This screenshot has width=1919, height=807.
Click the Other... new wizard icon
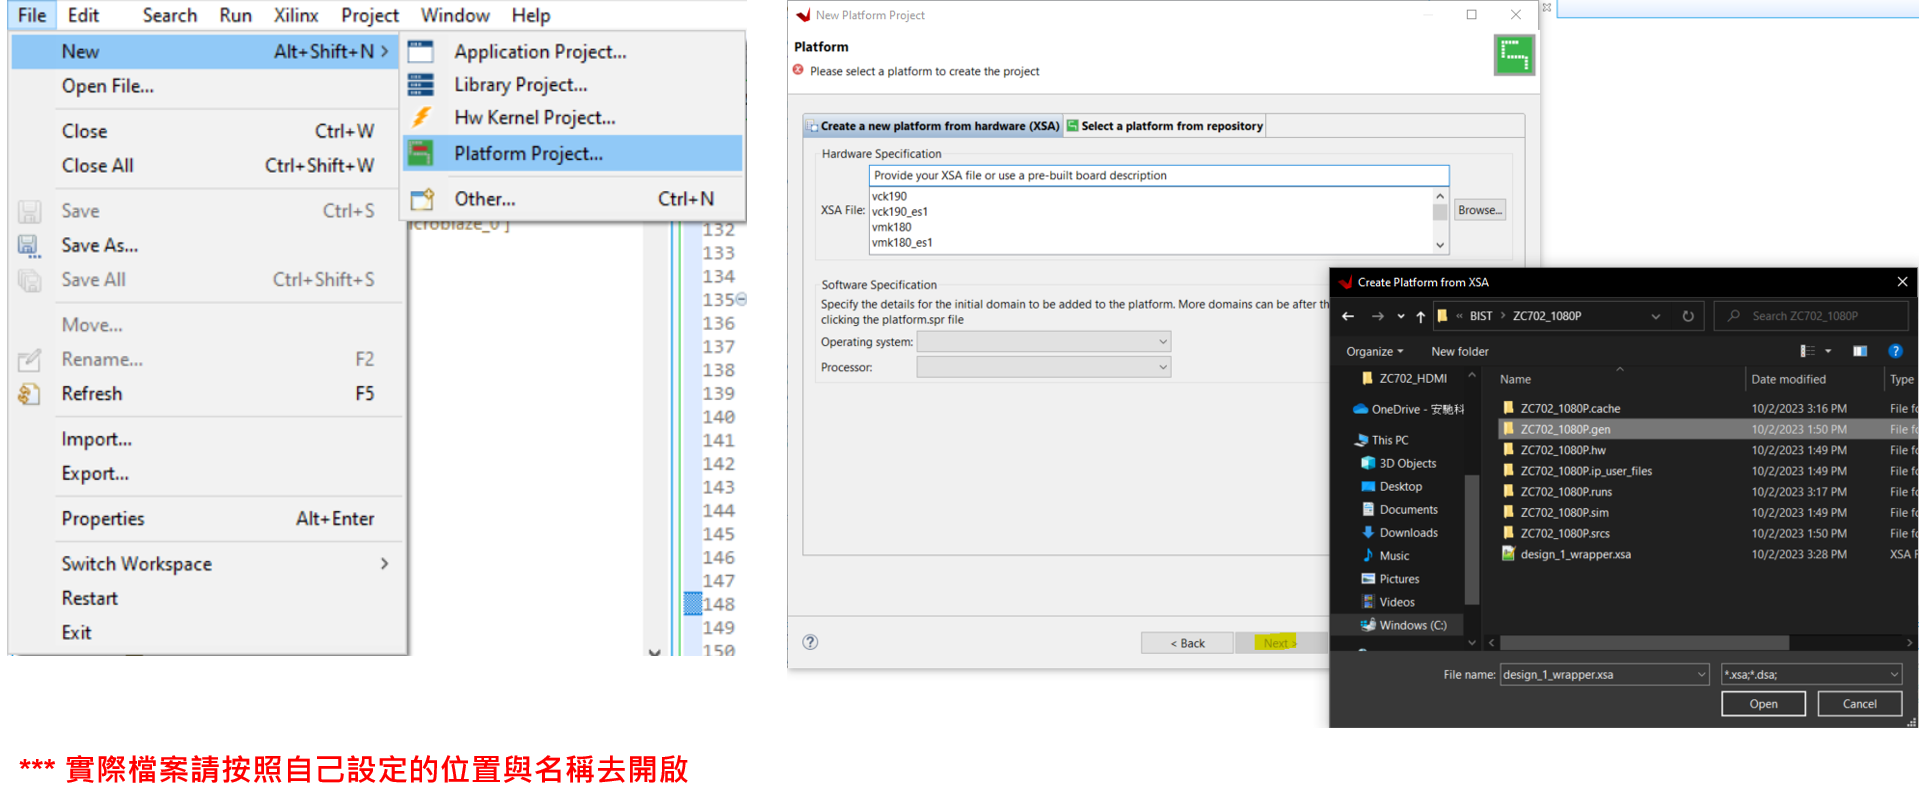point(422,198)
